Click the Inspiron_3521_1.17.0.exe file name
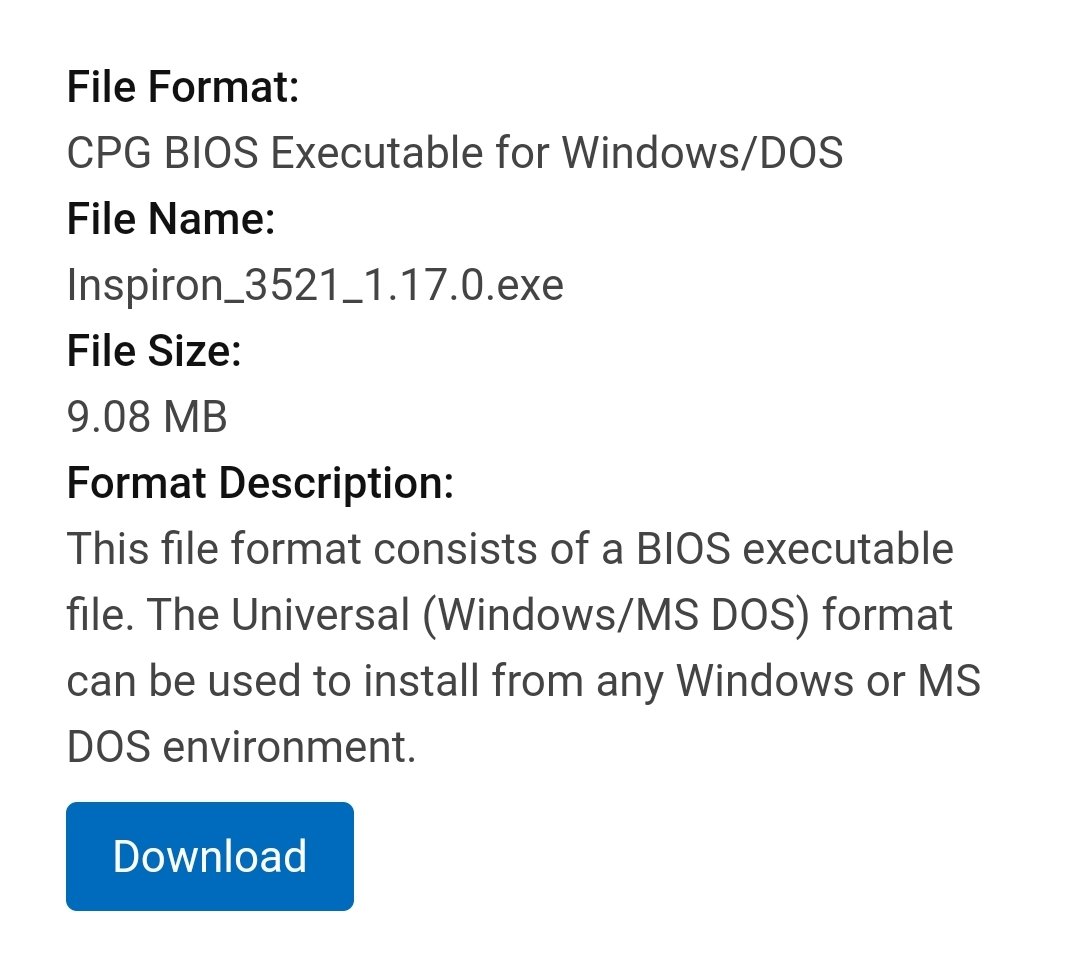Image resolution: width=1080 pixels, height=970 pixels. (x=315, y=285)
